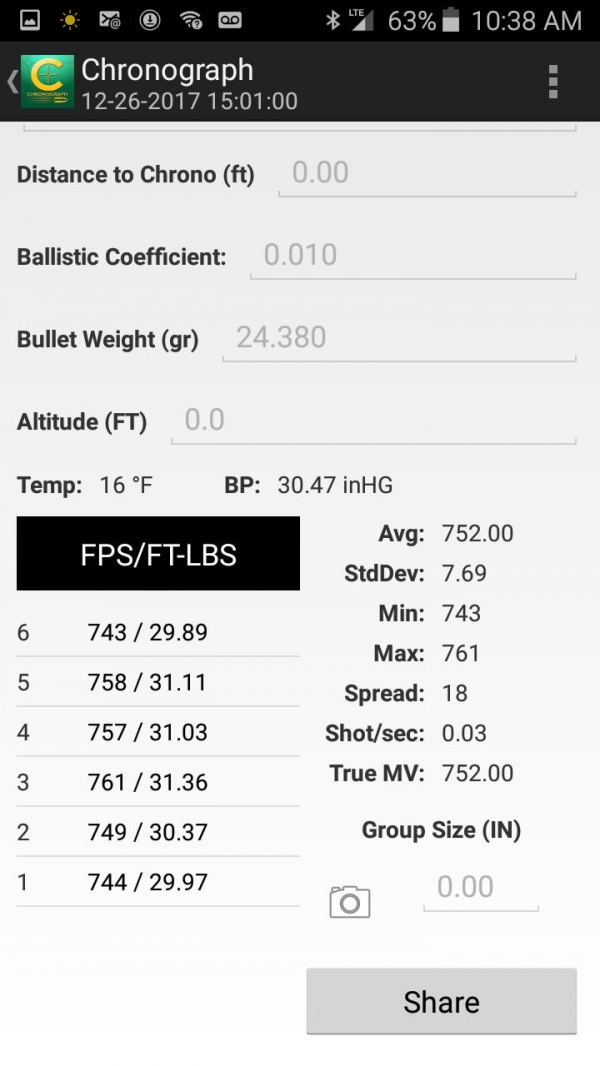
Task: Tap the Wi-Fi icon in status bar
Action: point(191,20)
